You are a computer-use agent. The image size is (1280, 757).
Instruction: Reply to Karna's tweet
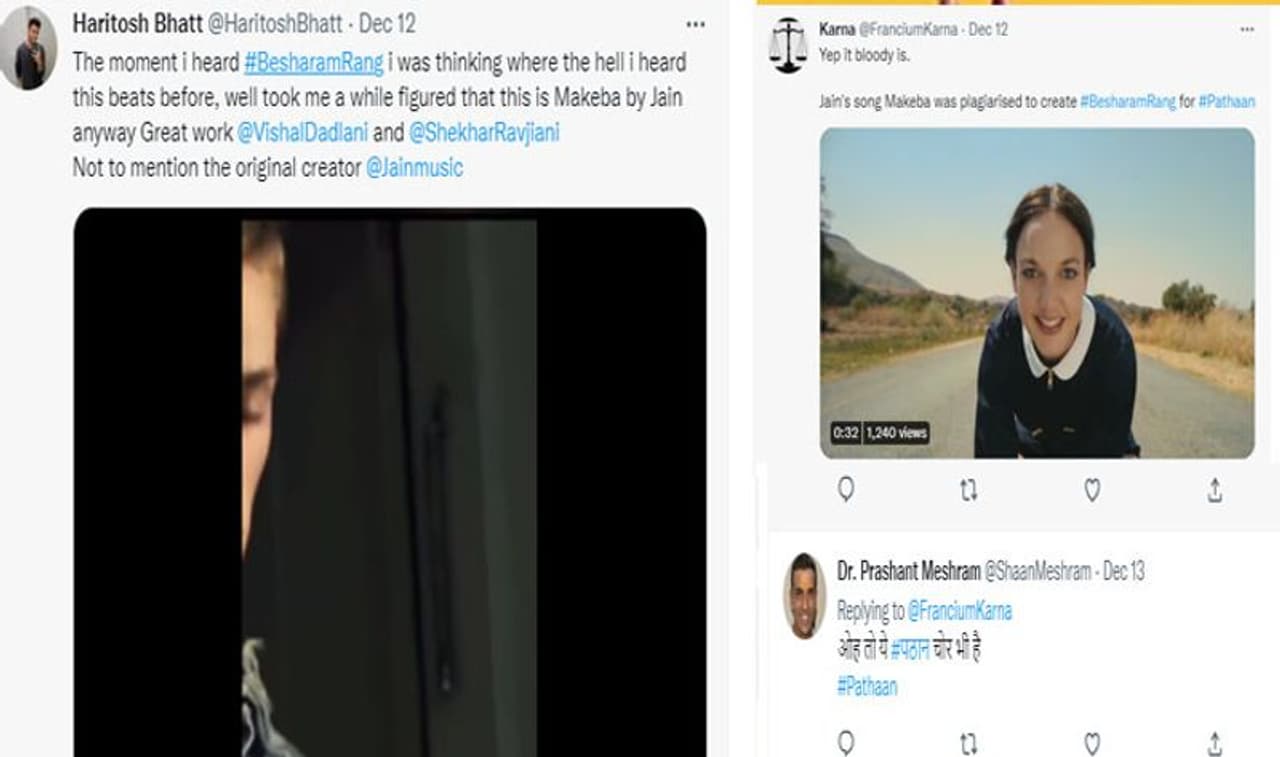pyautogui.click(x=846, y=490)
